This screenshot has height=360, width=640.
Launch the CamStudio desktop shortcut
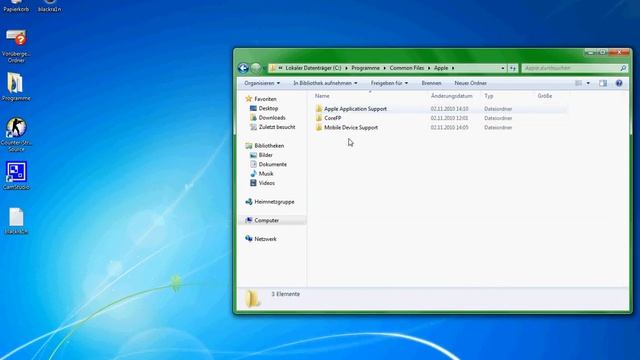point(16,176)
